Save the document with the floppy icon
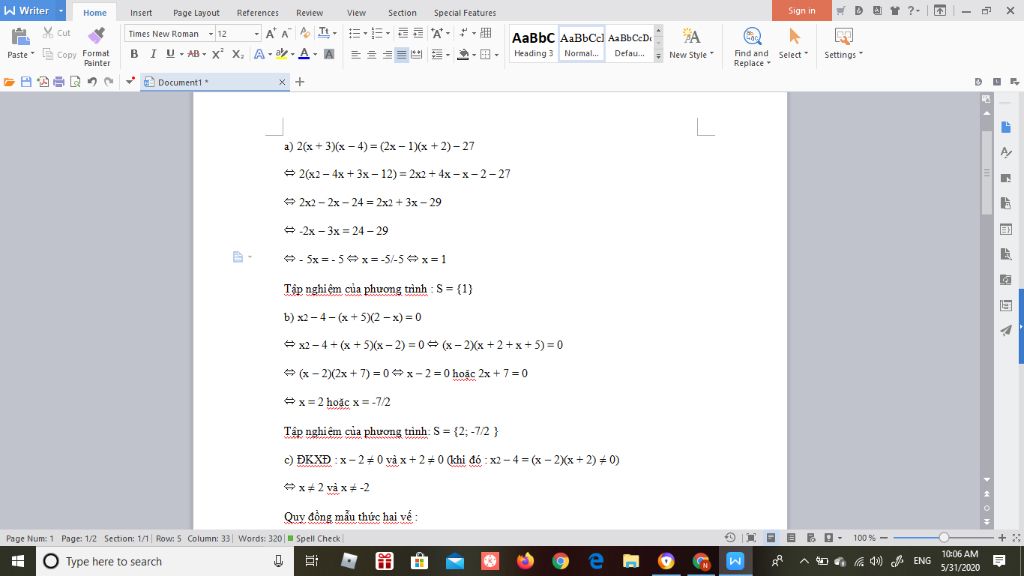This screenshot has width=1024, height=576. click(x=26, y=82)
